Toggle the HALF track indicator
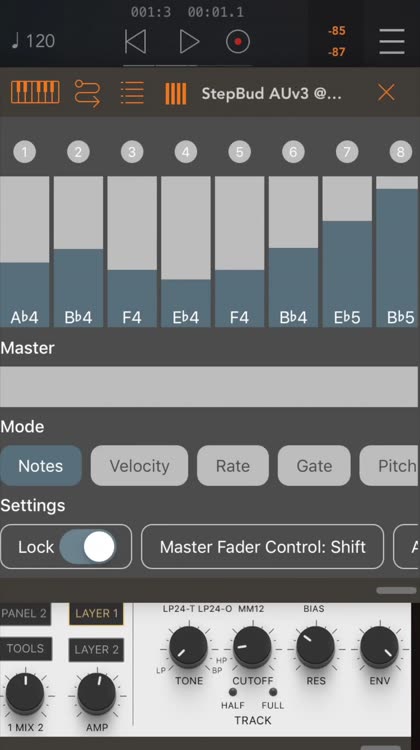The width and height of the screenshot is (420, 750). point(233,692)
